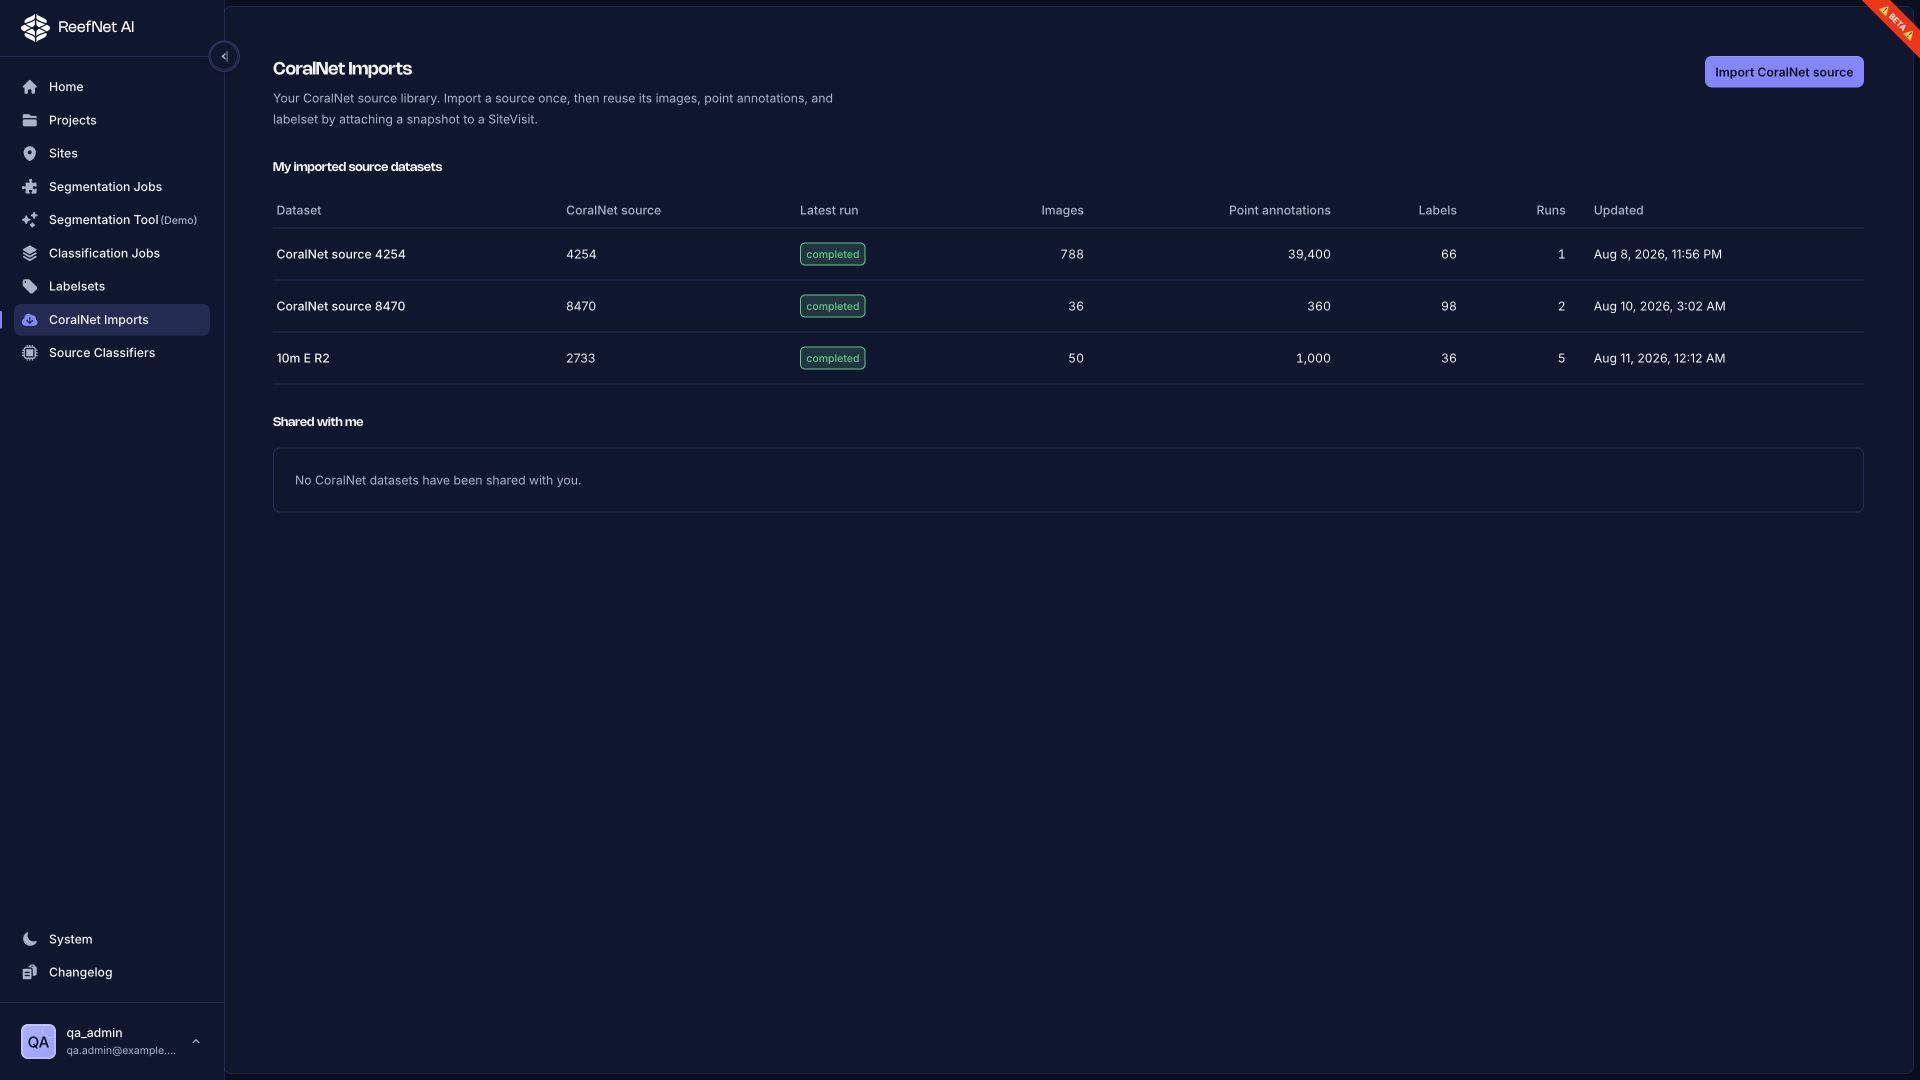1920x1080 pixels.
Task: Open the Projects section
Action: 112,120
